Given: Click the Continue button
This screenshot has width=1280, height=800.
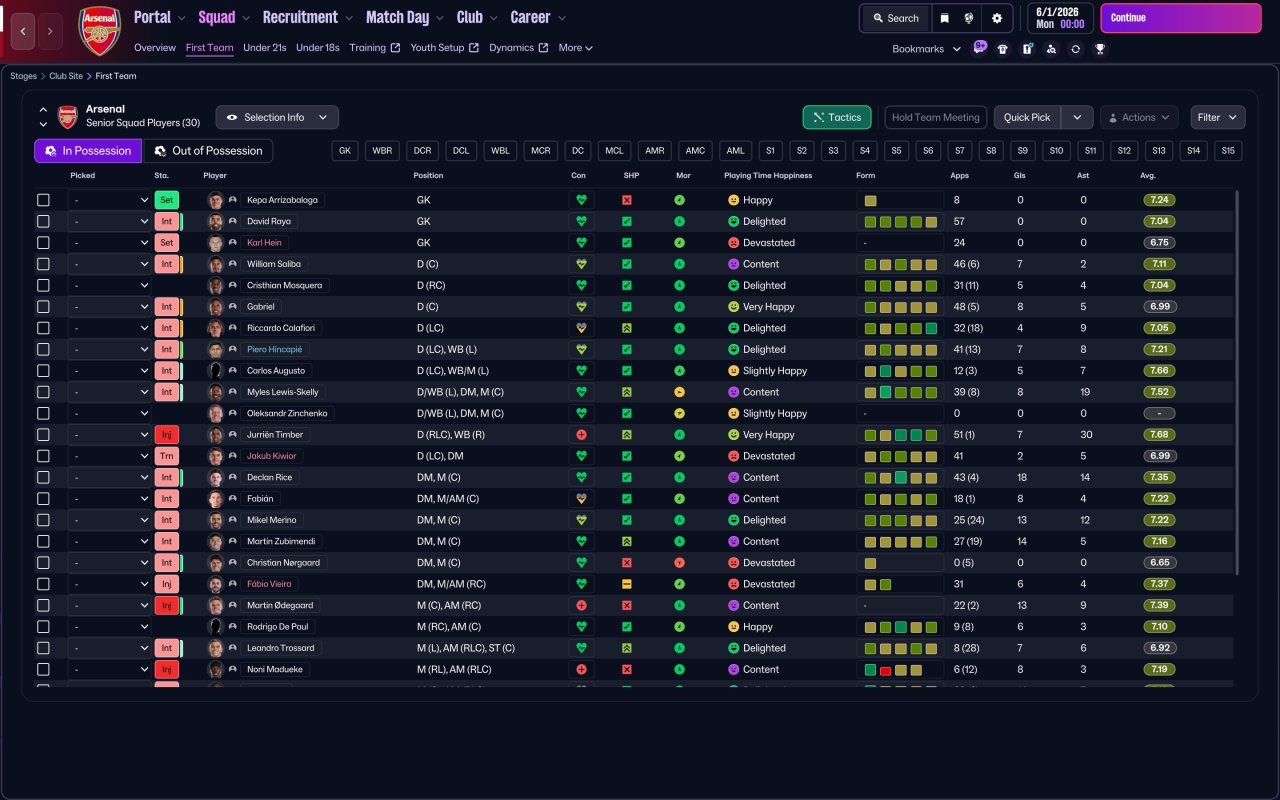Looking at the screenshot, I should (1181, 18).
